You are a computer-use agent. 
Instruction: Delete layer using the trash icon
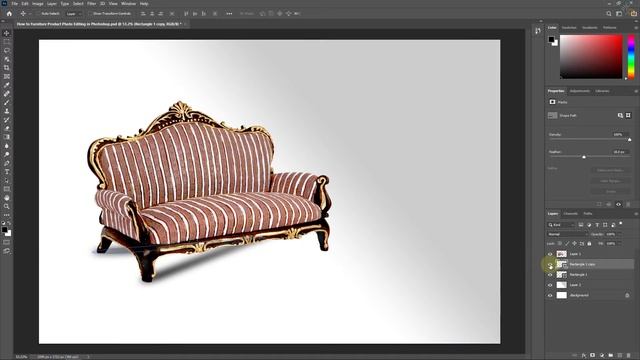point(629,356)
